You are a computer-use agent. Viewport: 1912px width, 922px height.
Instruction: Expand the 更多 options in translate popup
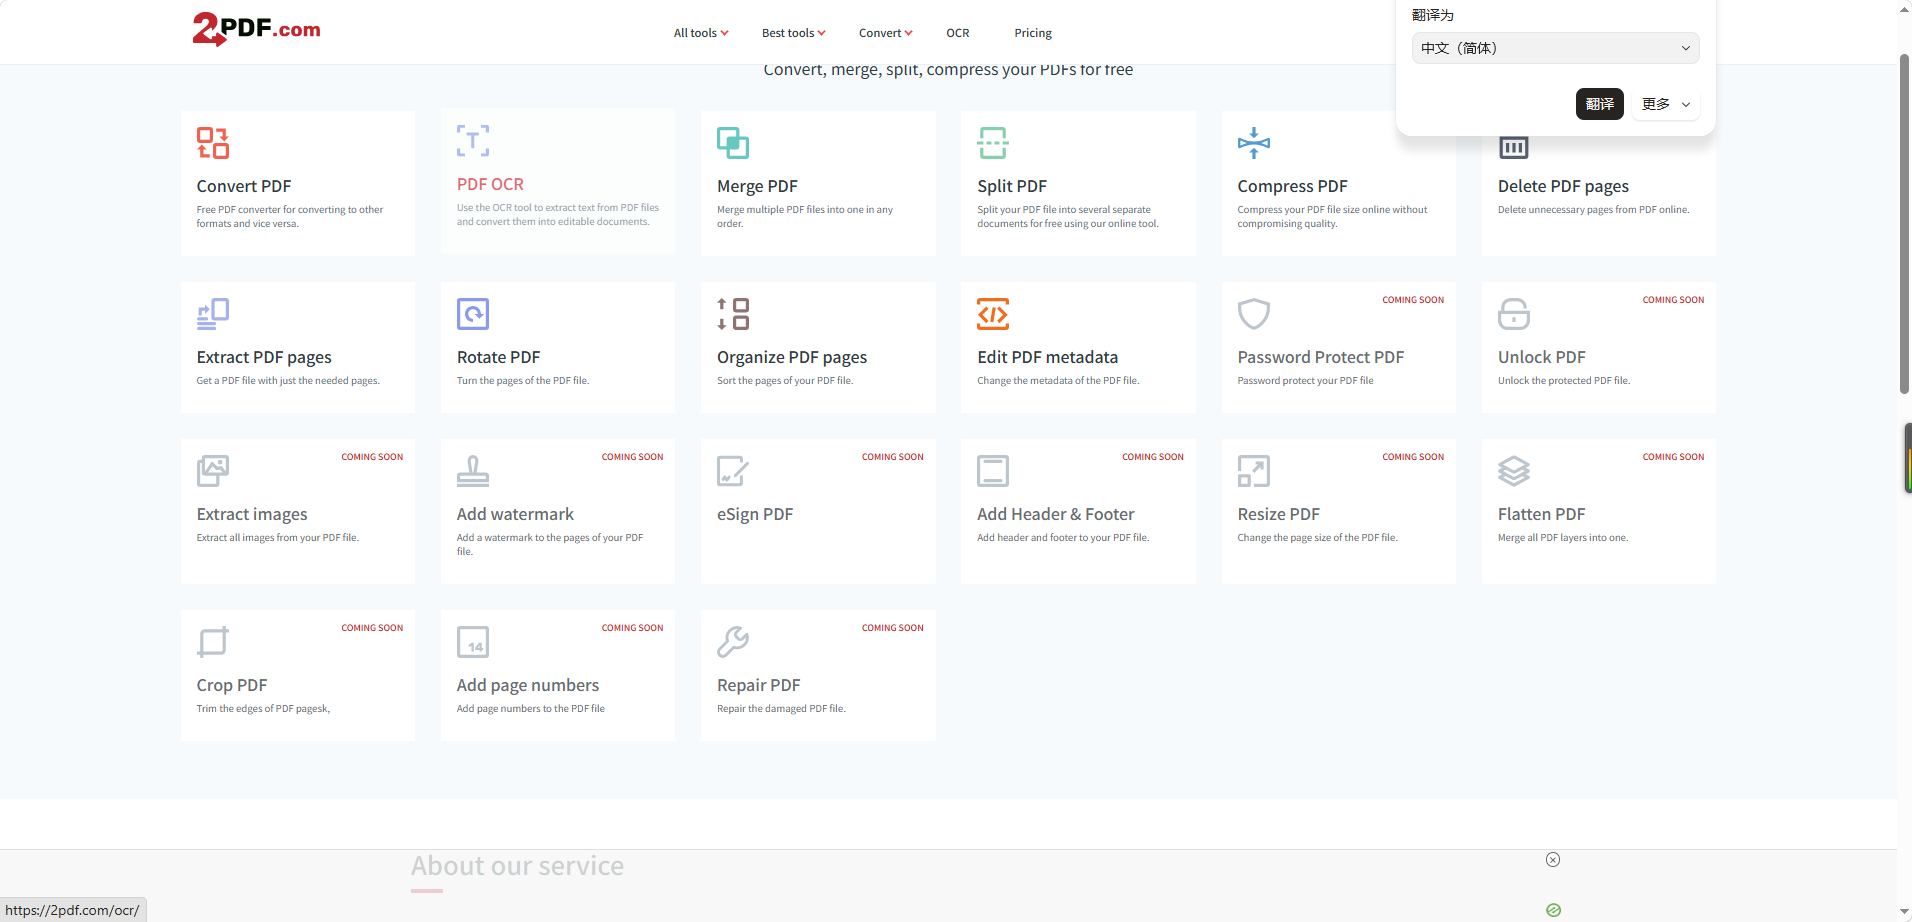1666,104
